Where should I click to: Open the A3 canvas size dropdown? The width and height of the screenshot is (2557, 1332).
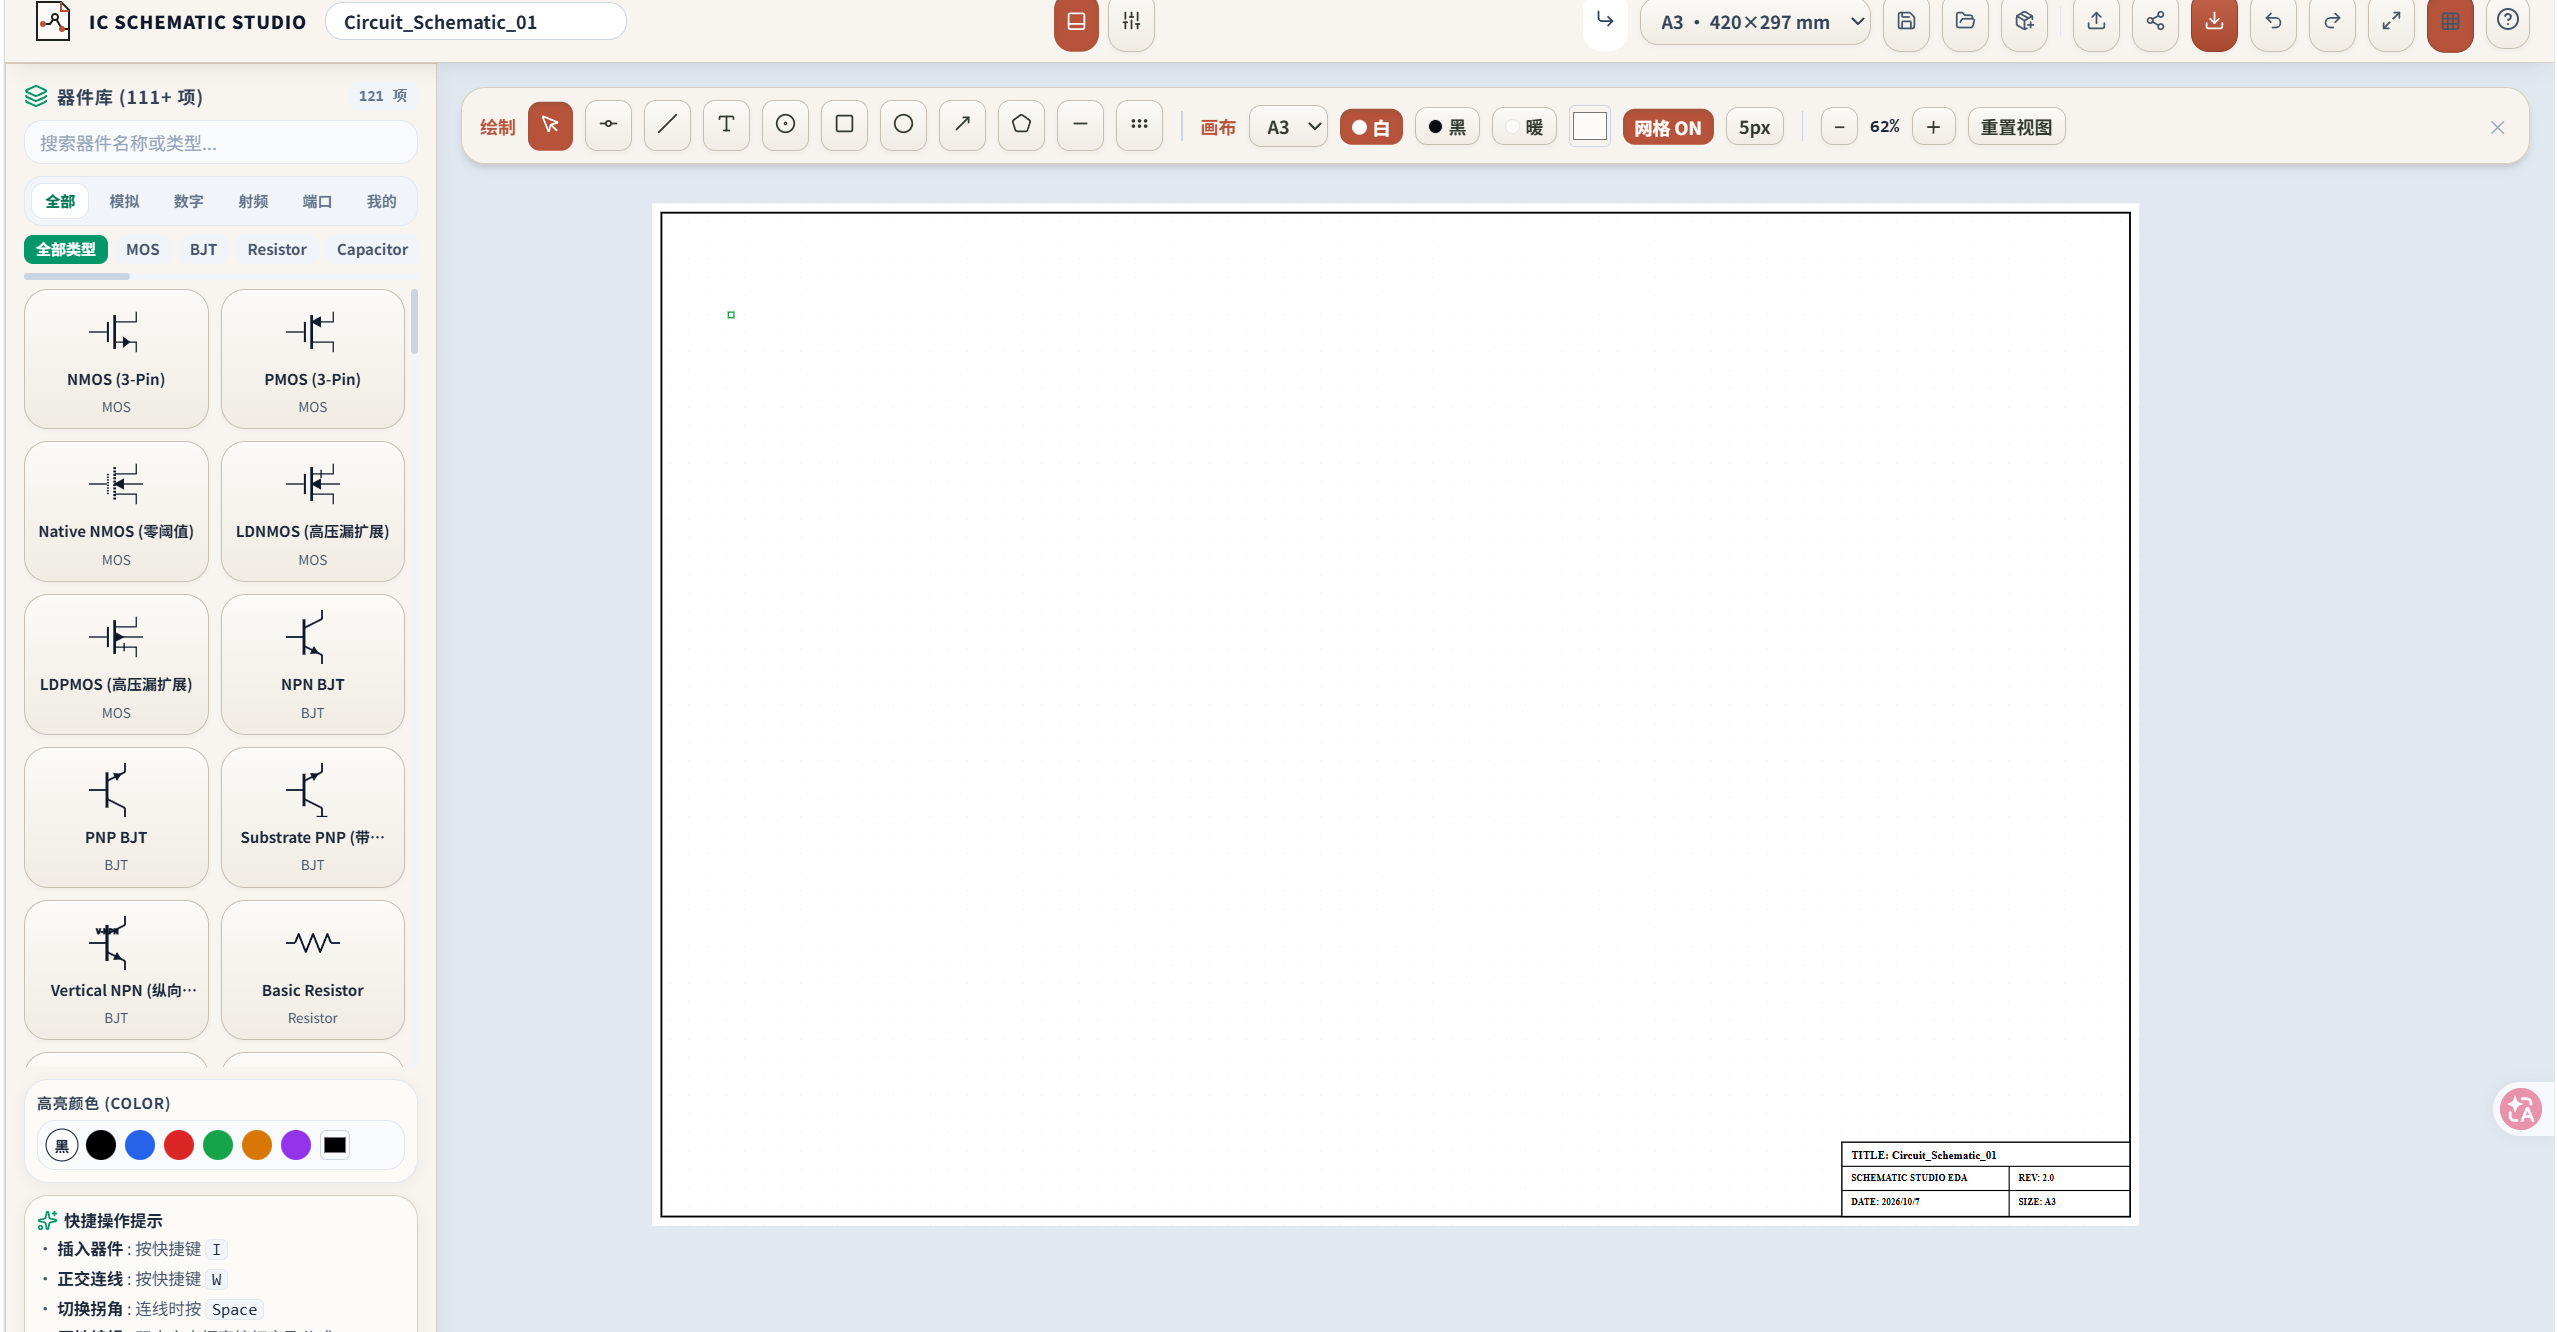coord(1288,127)
